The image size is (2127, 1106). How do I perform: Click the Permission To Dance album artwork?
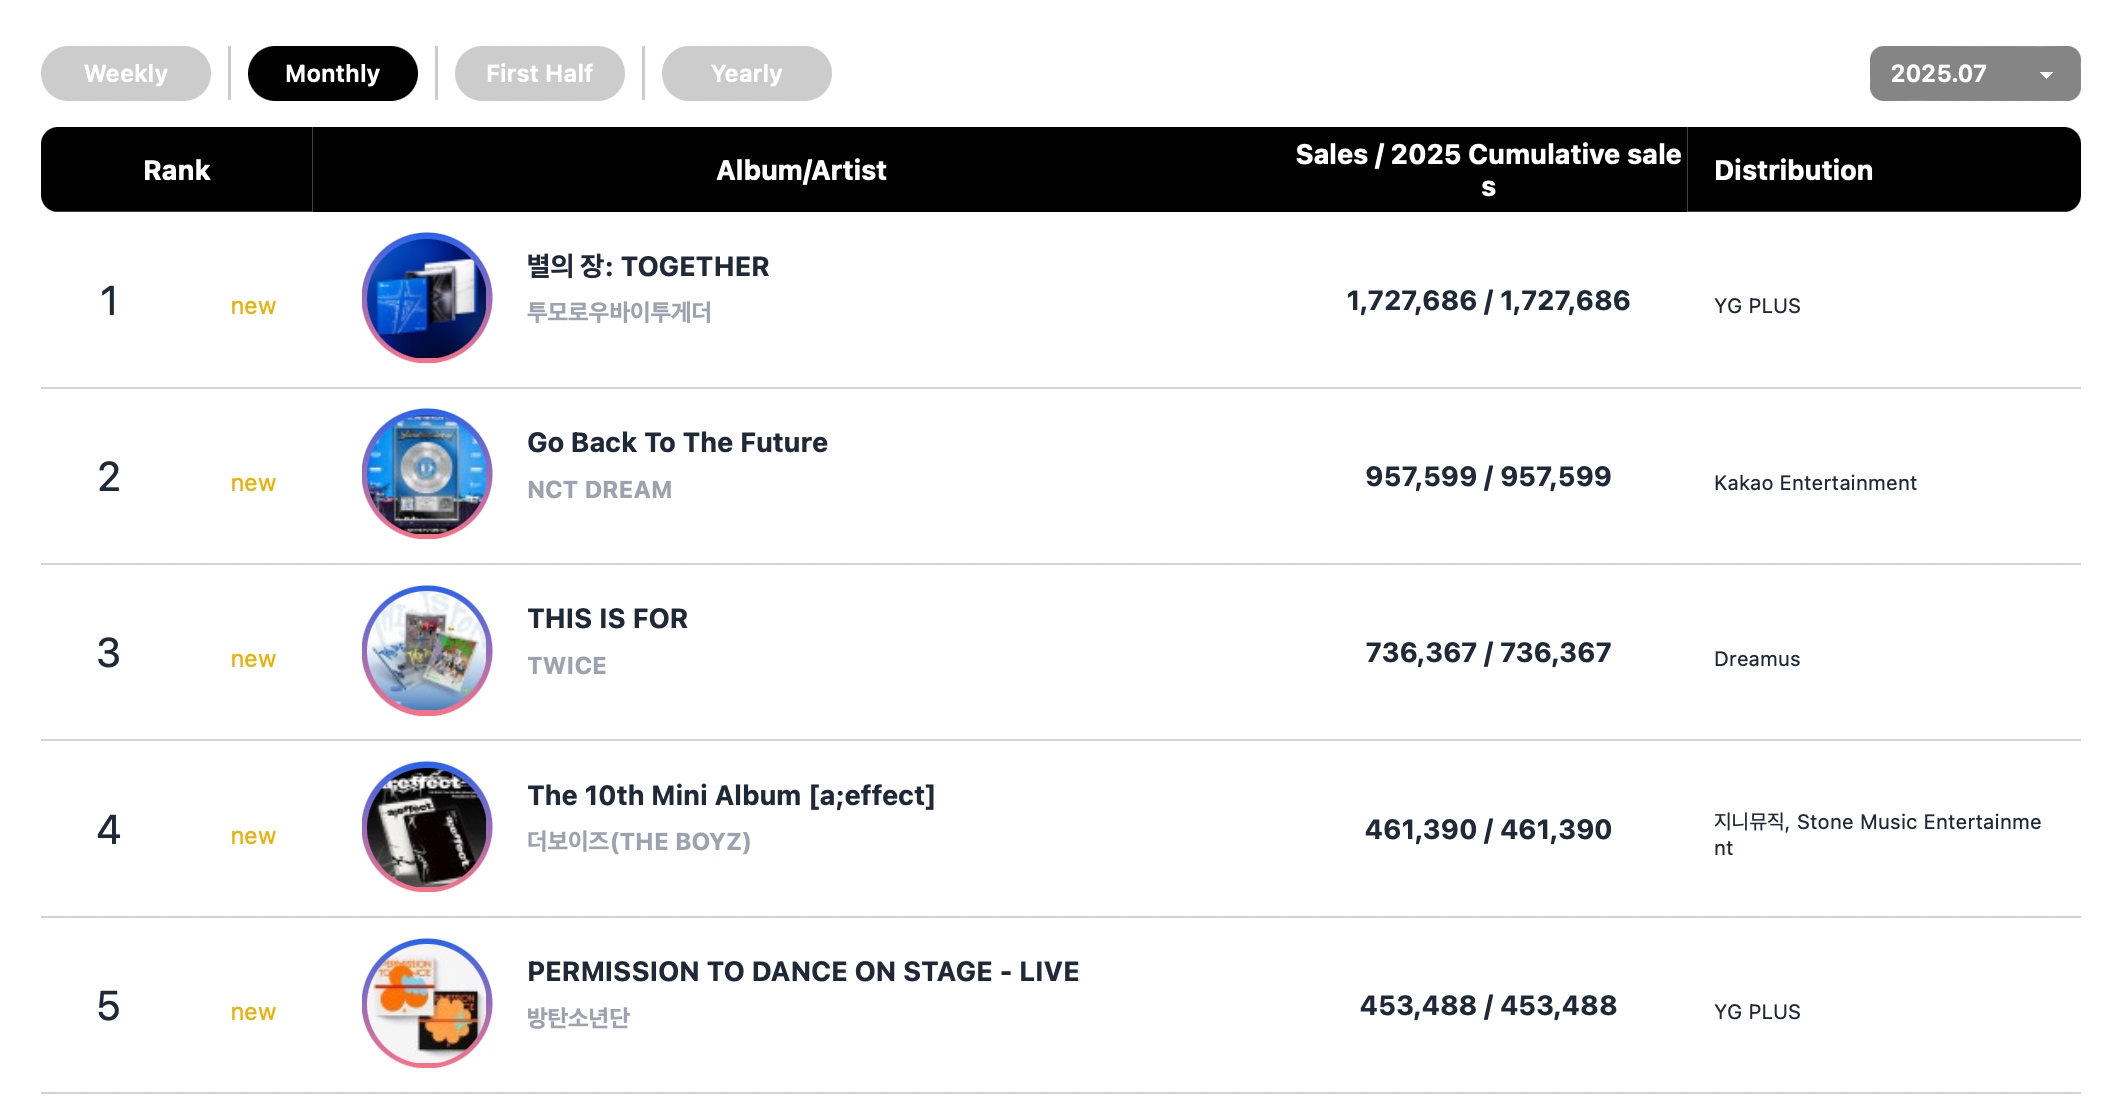coord(427,1003)
